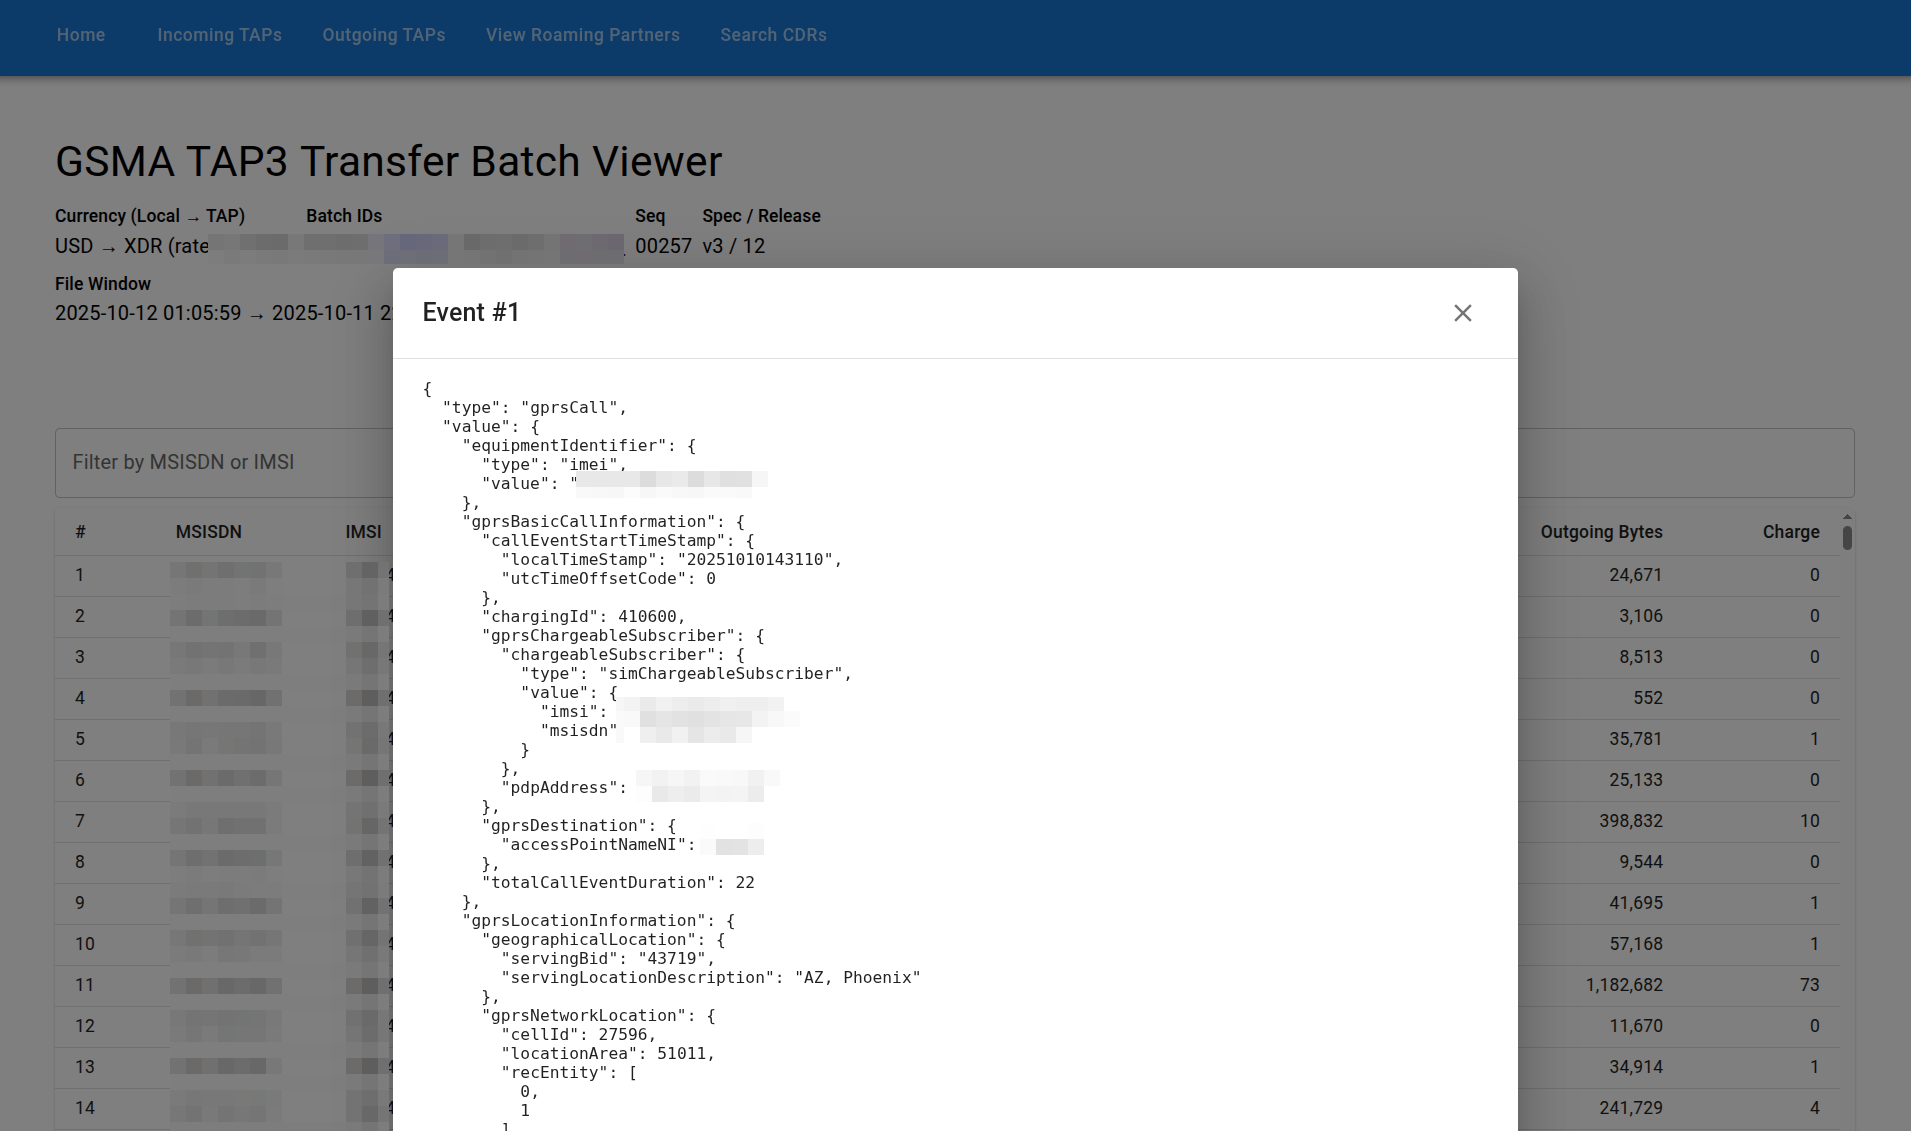Click the servingLocationDescription line in JSON

pos(710,978)
